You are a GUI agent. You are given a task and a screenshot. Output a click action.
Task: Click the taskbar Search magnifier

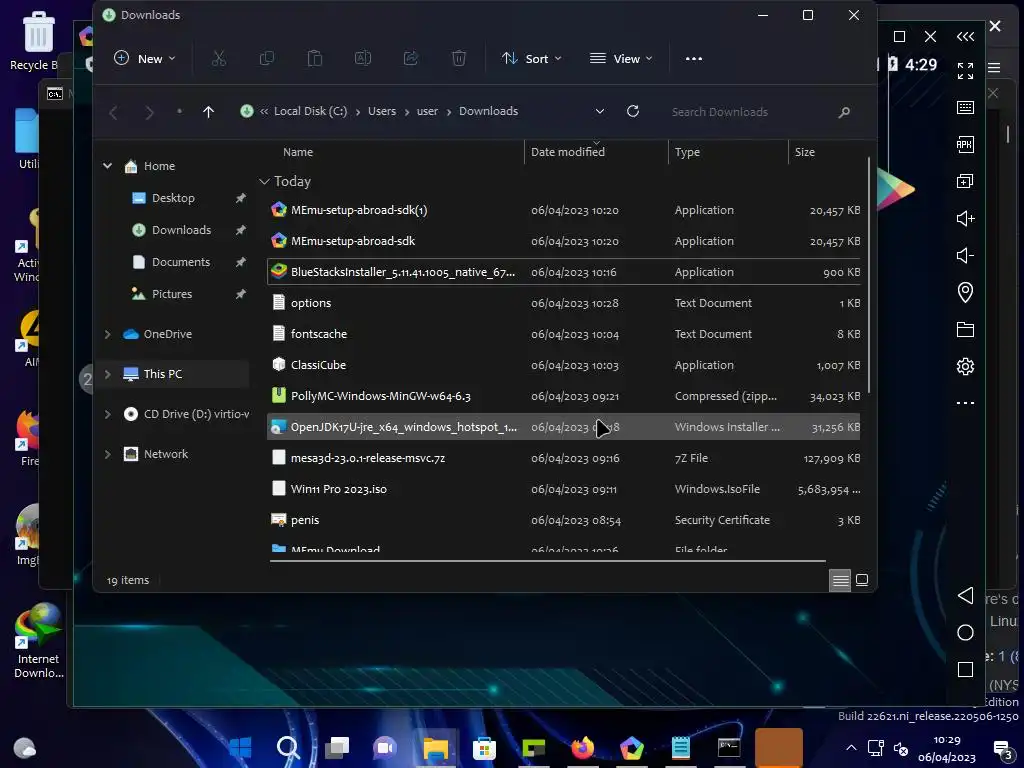coord(288,748)
